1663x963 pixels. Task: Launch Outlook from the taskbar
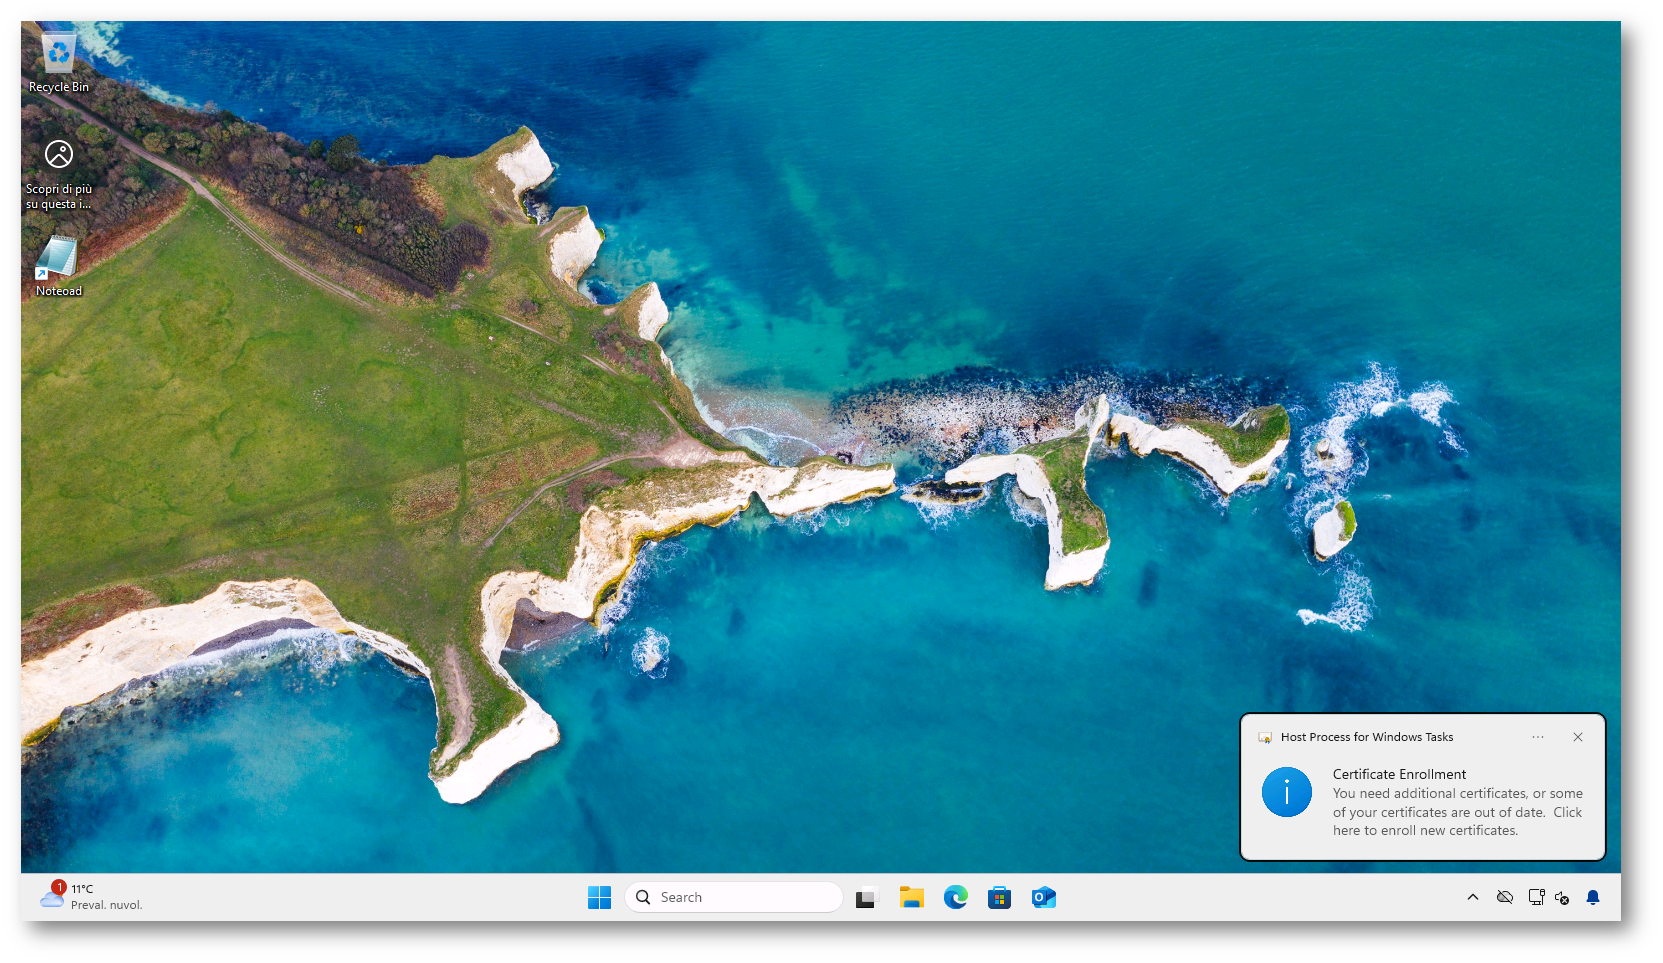click(1043, 898)
